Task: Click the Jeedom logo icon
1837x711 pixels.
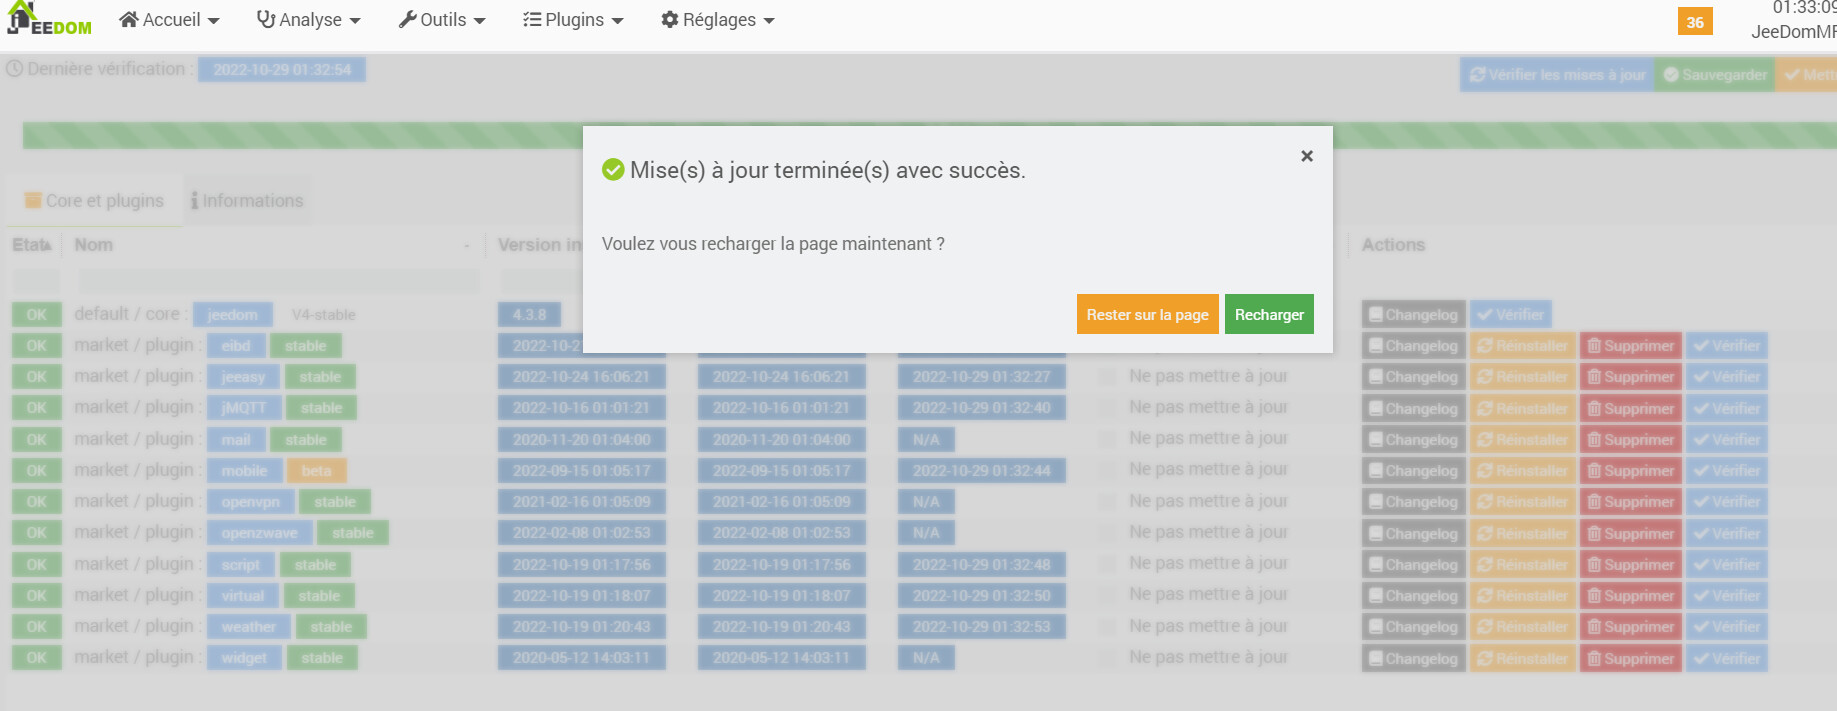Action: [x=48, y=18]
